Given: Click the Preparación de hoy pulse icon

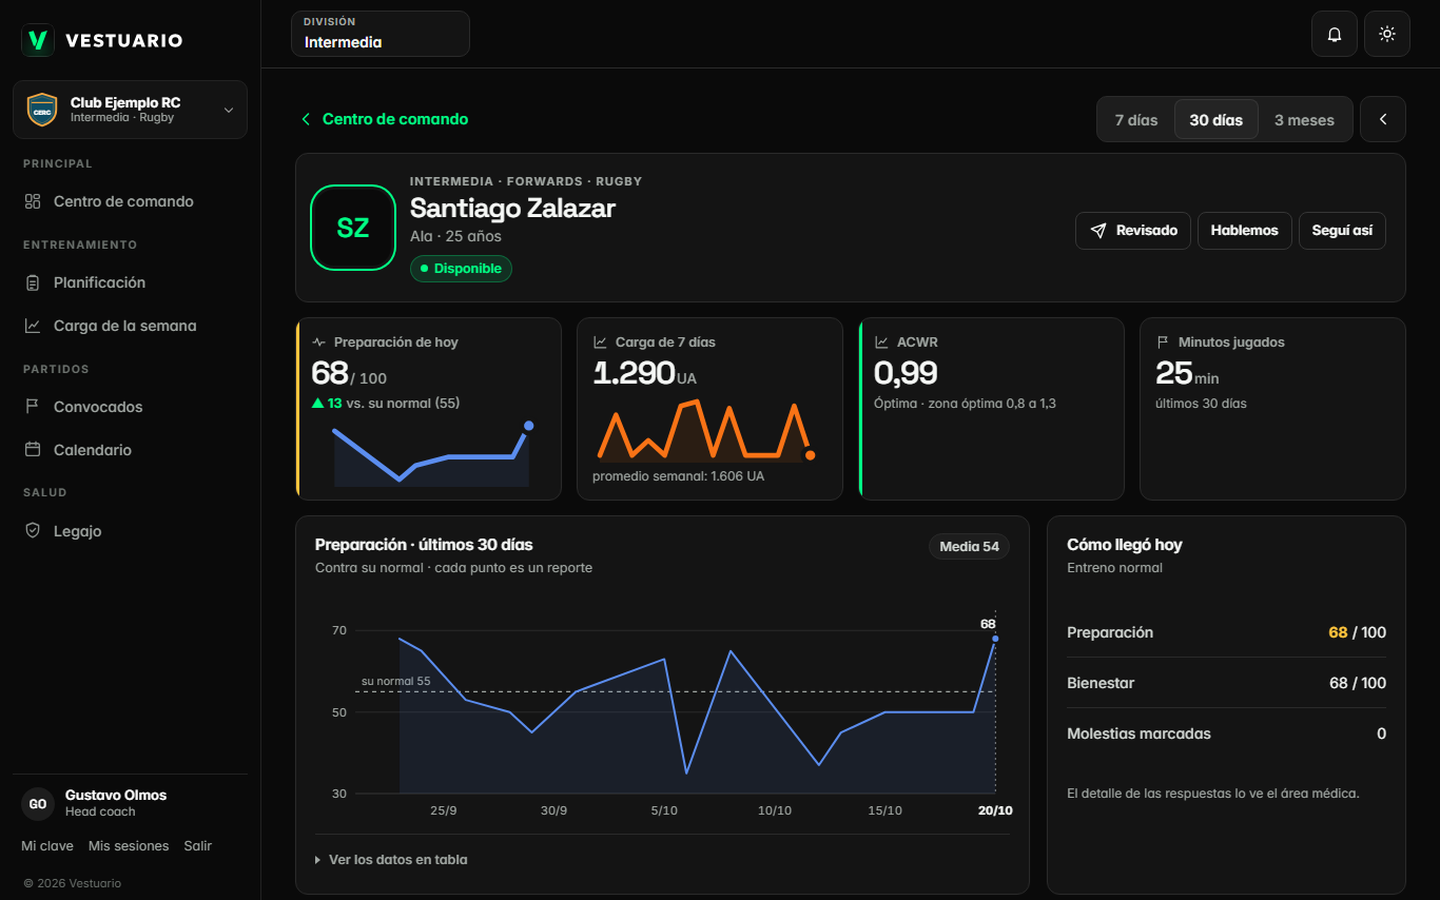Looking at the screenshot, I should [319, 342].
